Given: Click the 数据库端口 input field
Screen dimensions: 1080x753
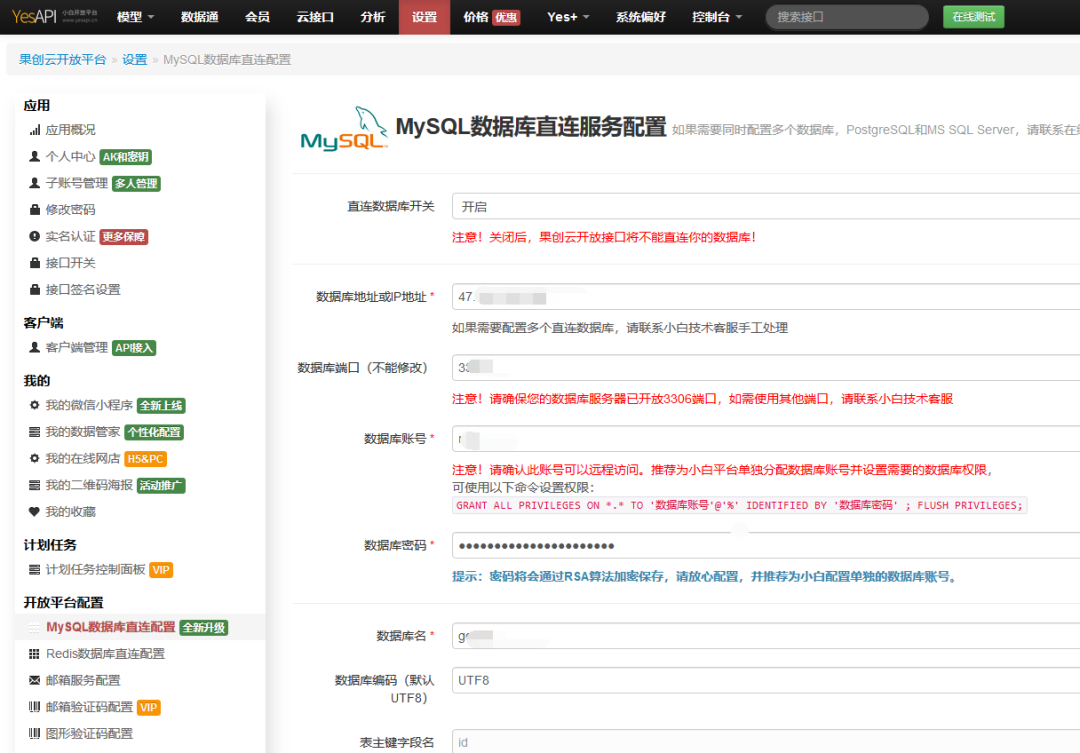Looking at the screenshot, I should coord(766,368).
